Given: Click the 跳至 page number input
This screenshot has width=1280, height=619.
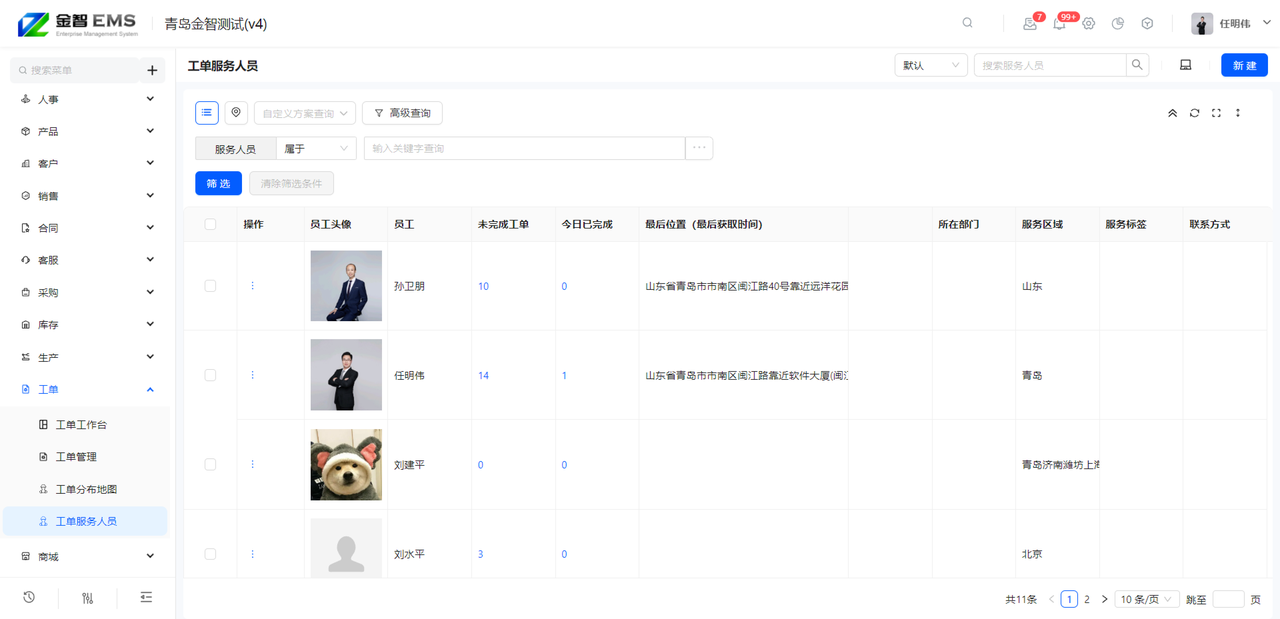Looking at the screenshot, I should click(x=1228, y=599).
